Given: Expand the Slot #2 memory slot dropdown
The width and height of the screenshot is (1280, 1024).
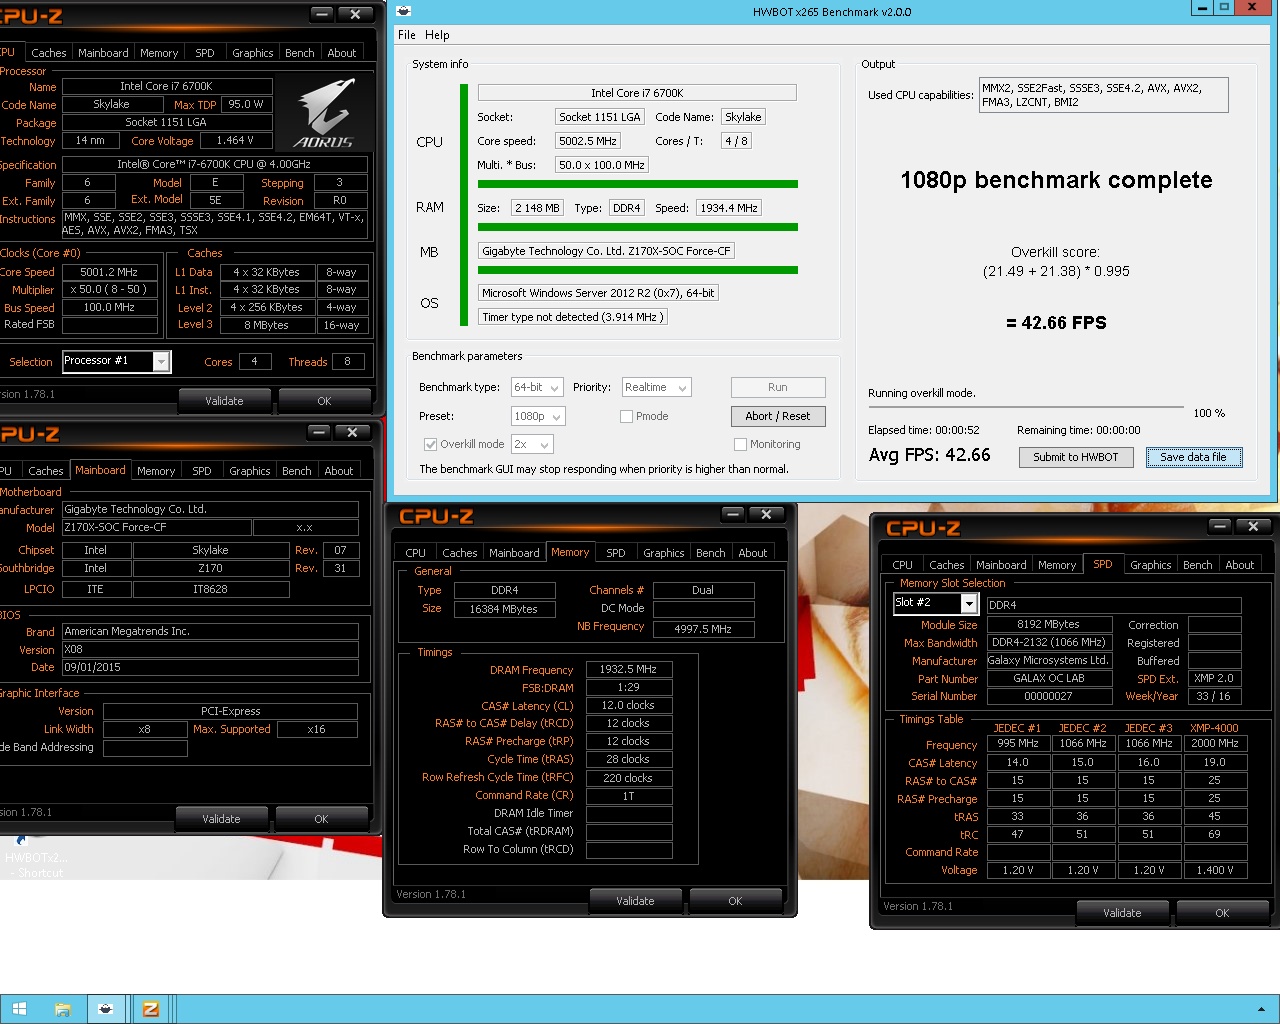Looking at the screenshot, I should coord(968,603).
